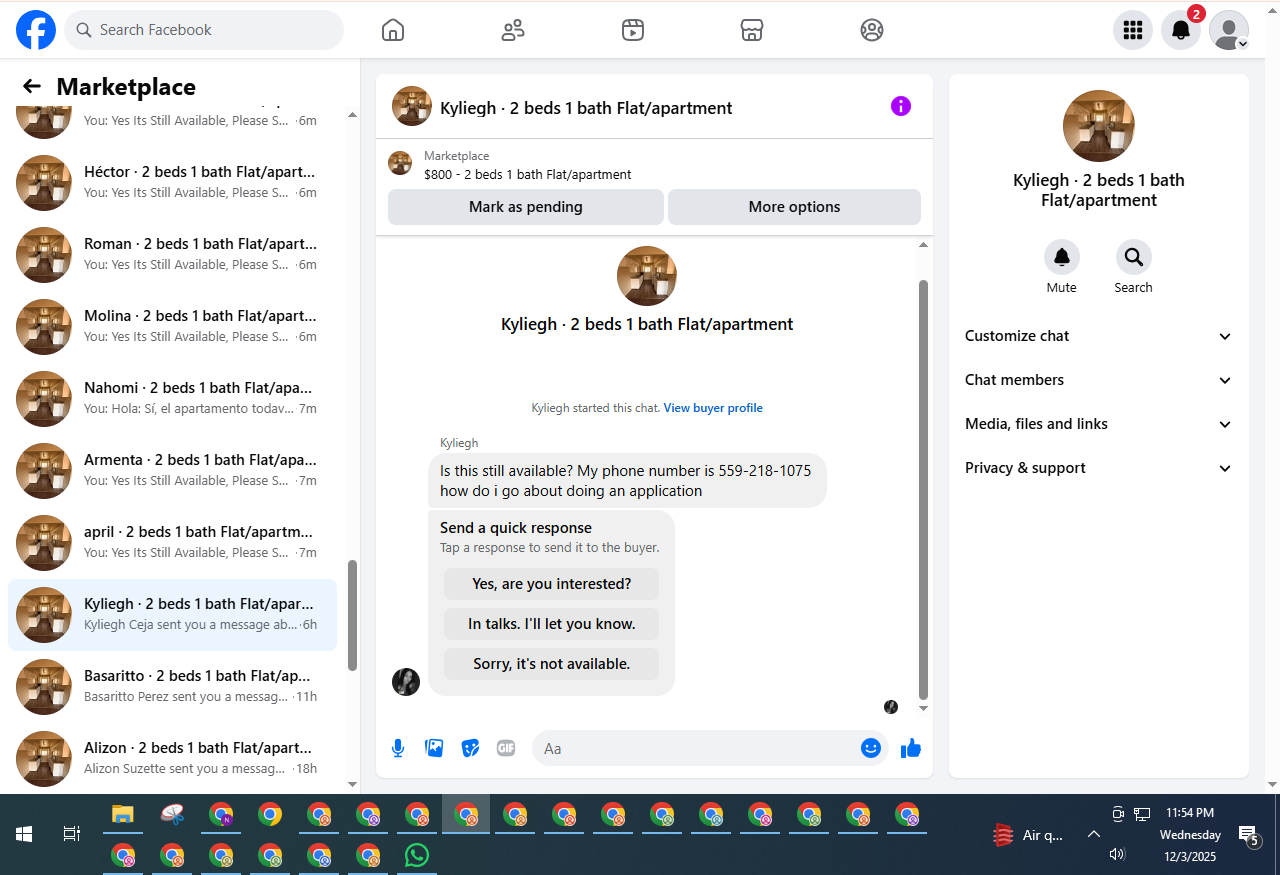The width and height of the screenshot is (1280, 875).
Task: Open the $800 - 2 beds listing link
Action: pos(528,174)
